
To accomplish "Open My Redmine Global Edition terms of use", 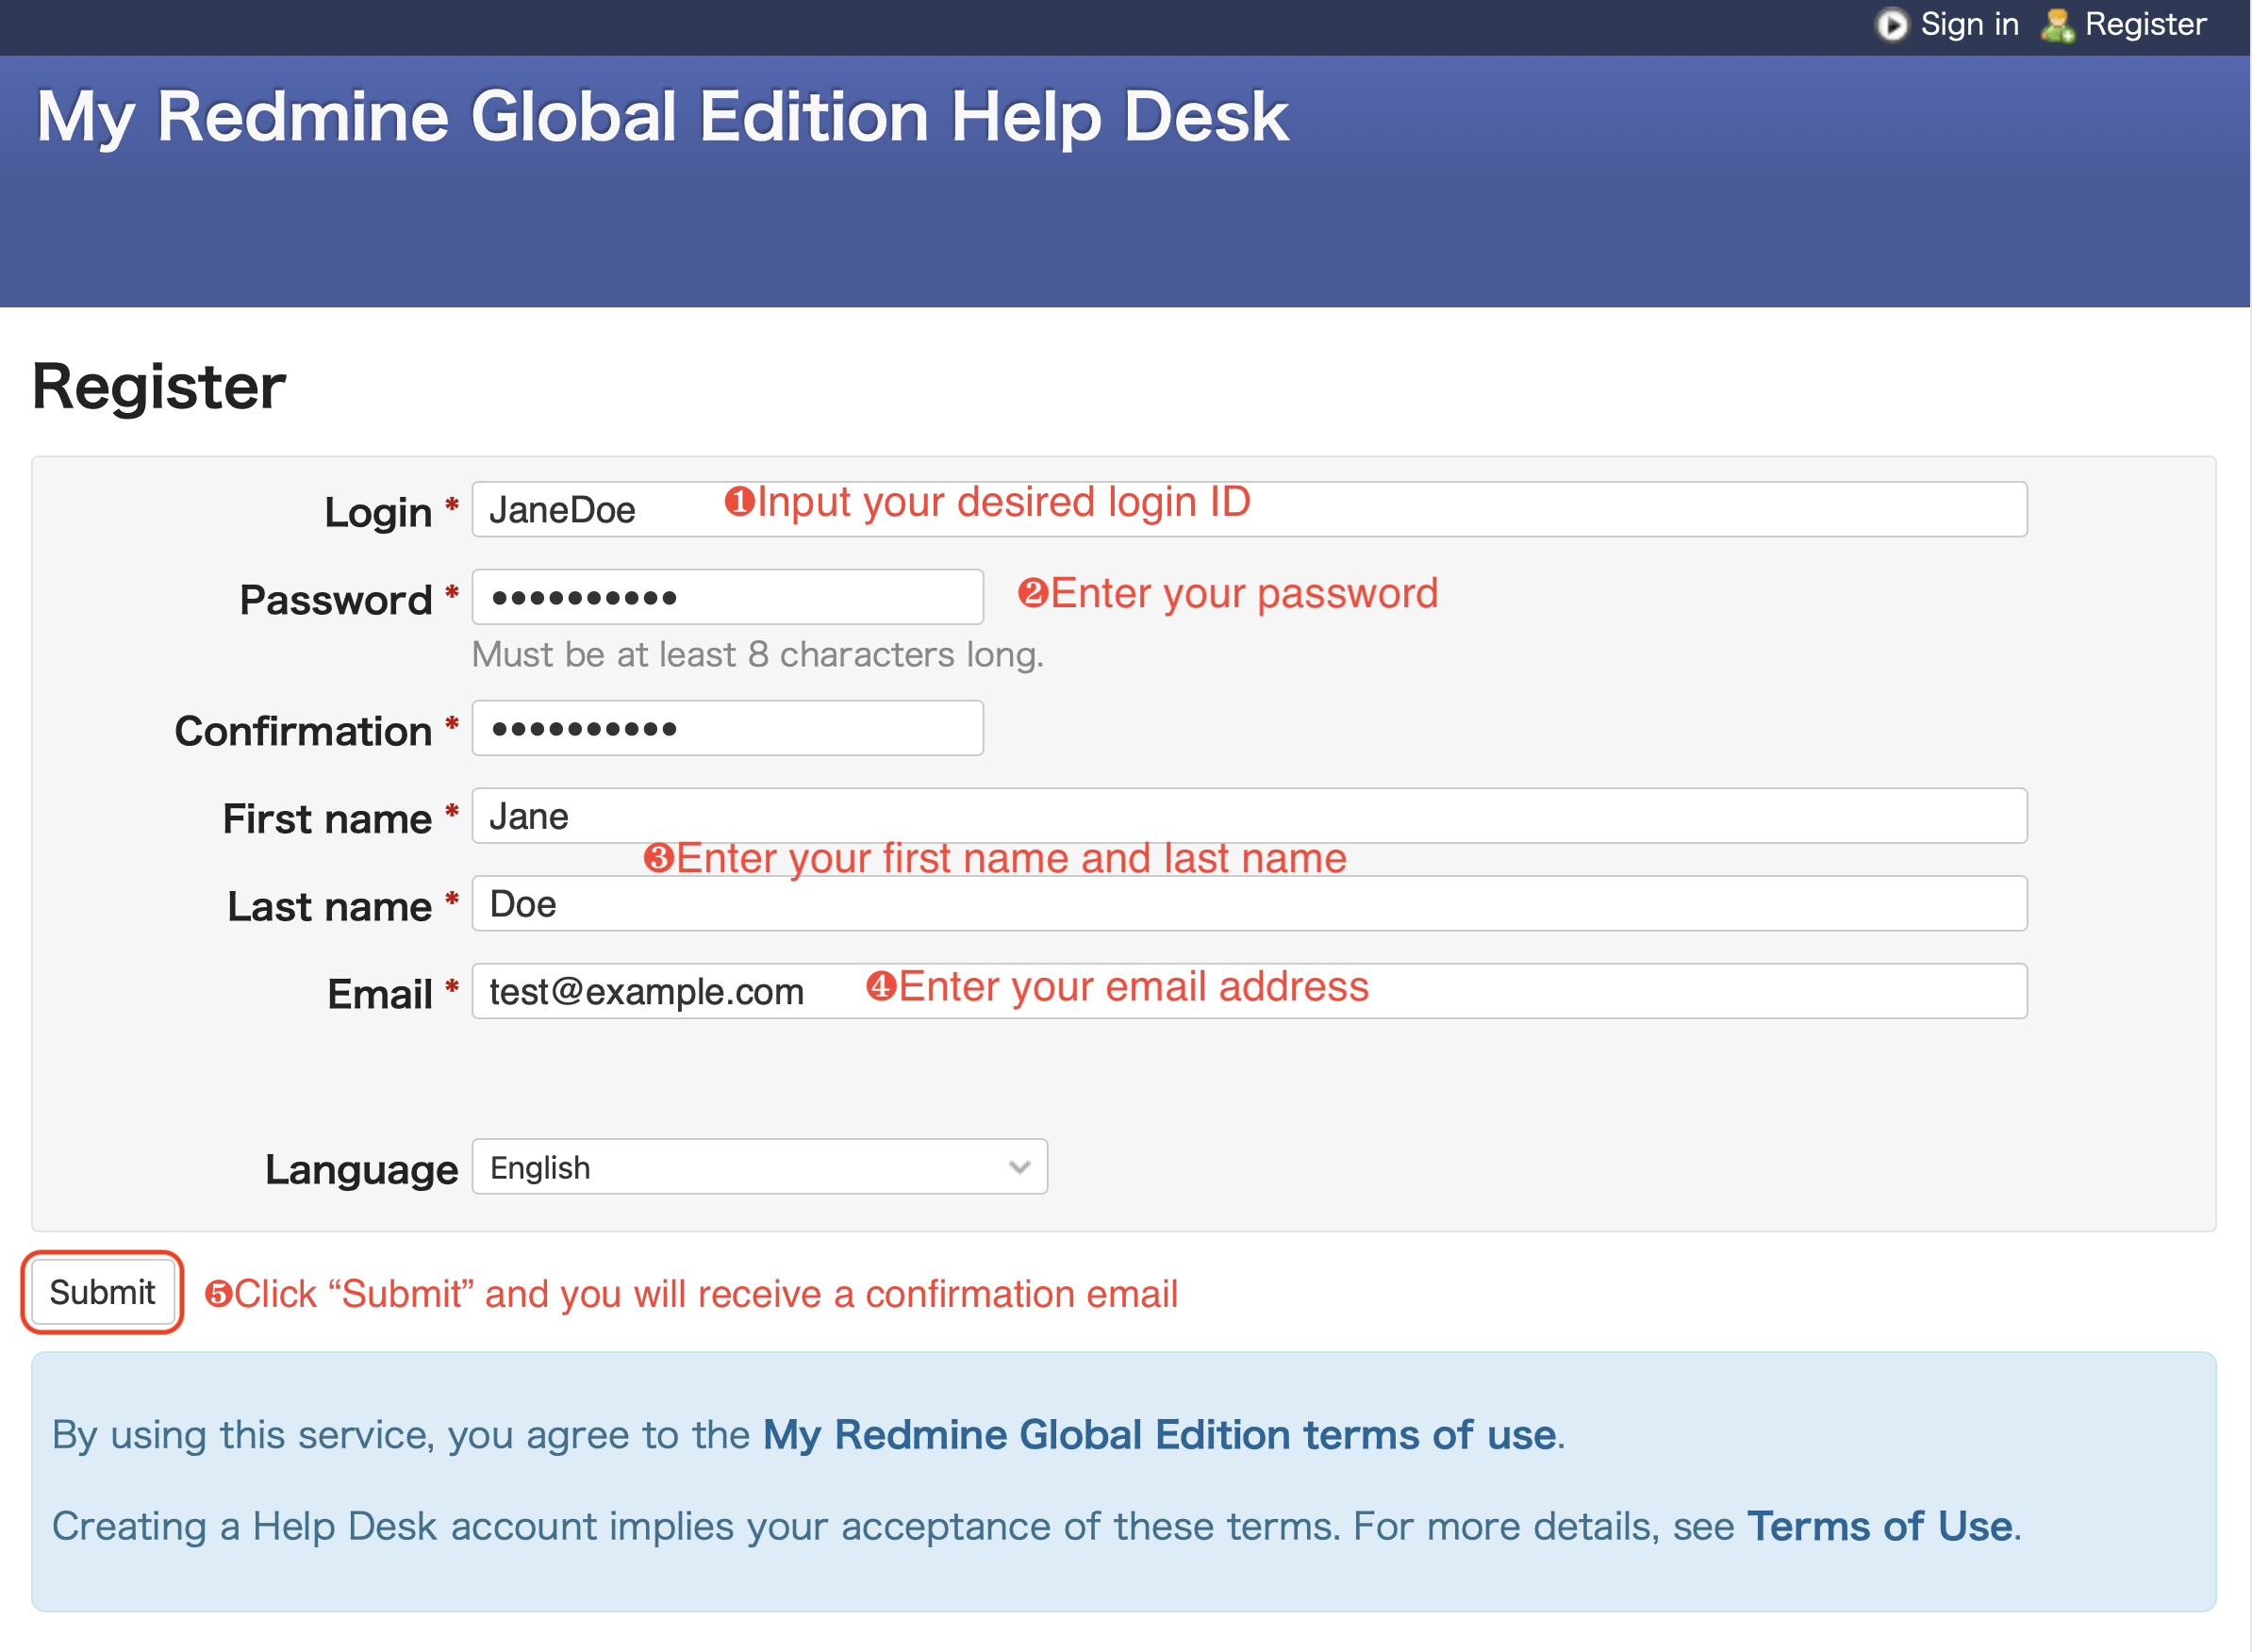I will coord(1158,1435).
